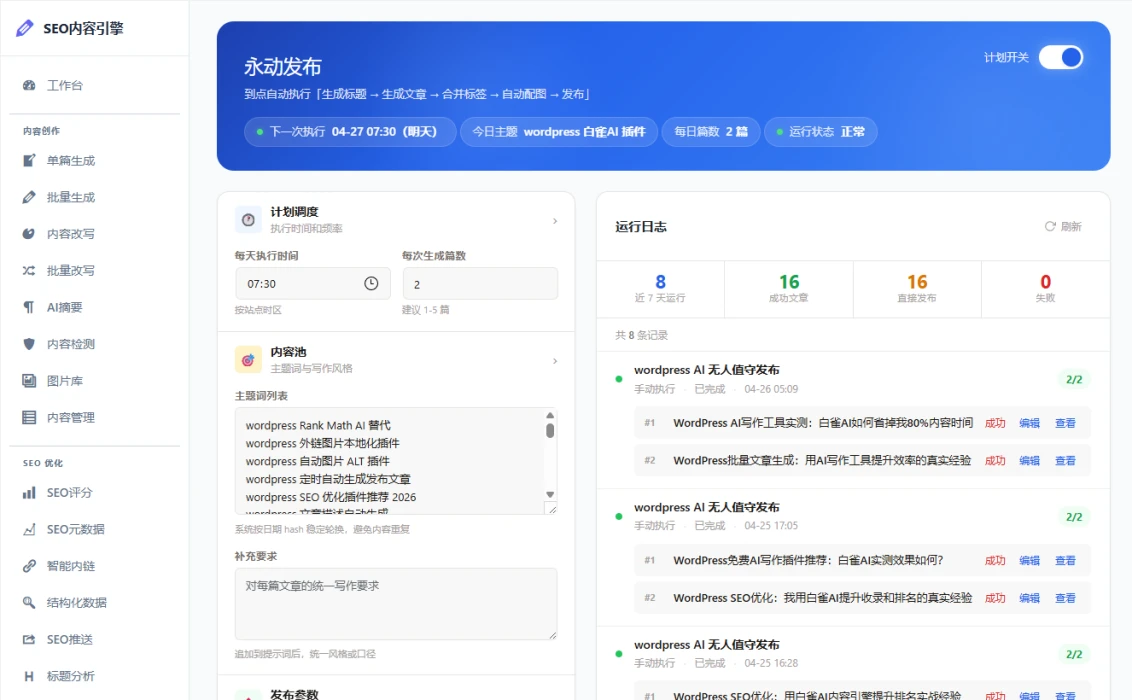
Task: Click topic line wordpress 自动图片 ALT 插件
Action: point(317,461)
